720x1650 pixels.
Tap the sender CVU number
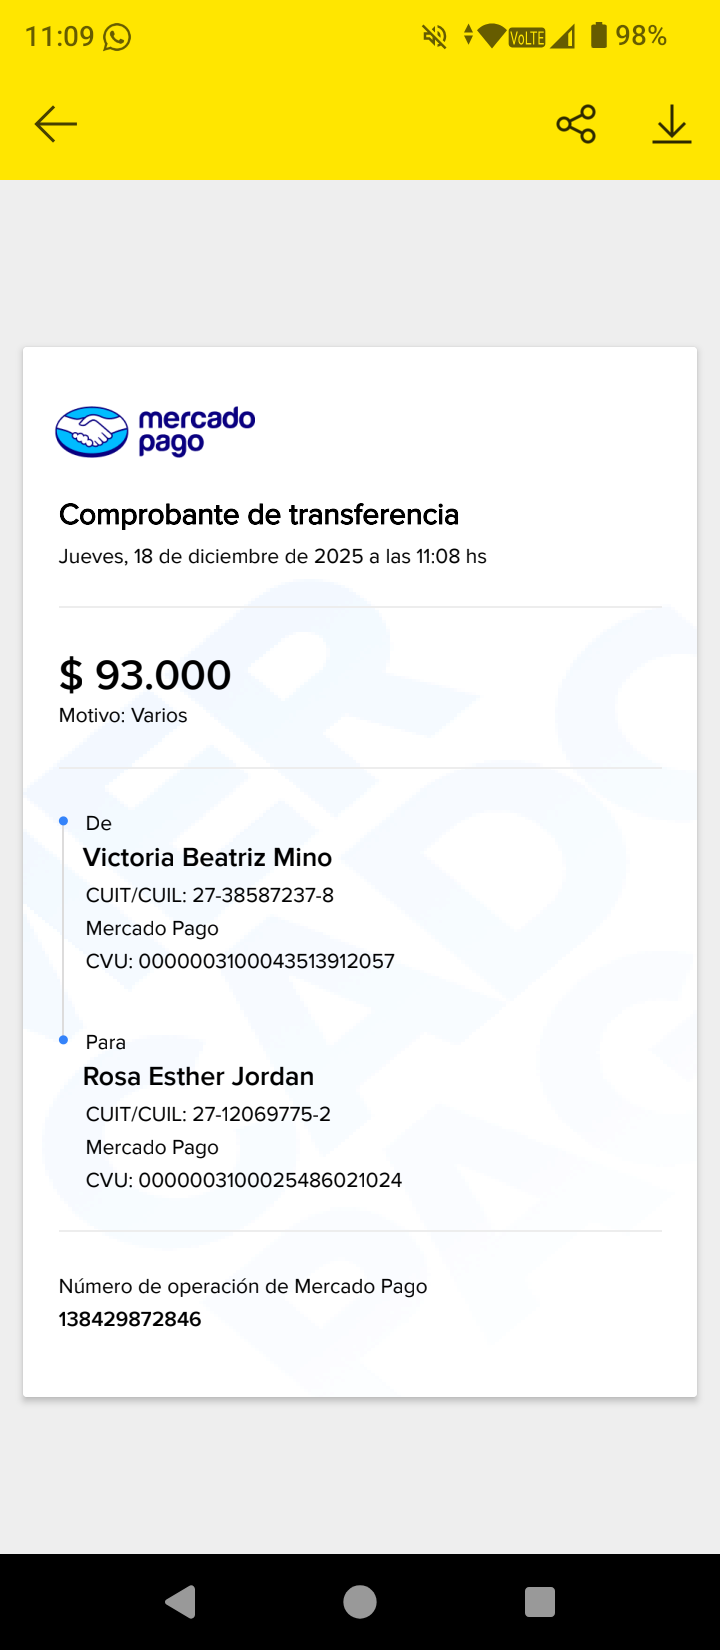coord(265,961)
